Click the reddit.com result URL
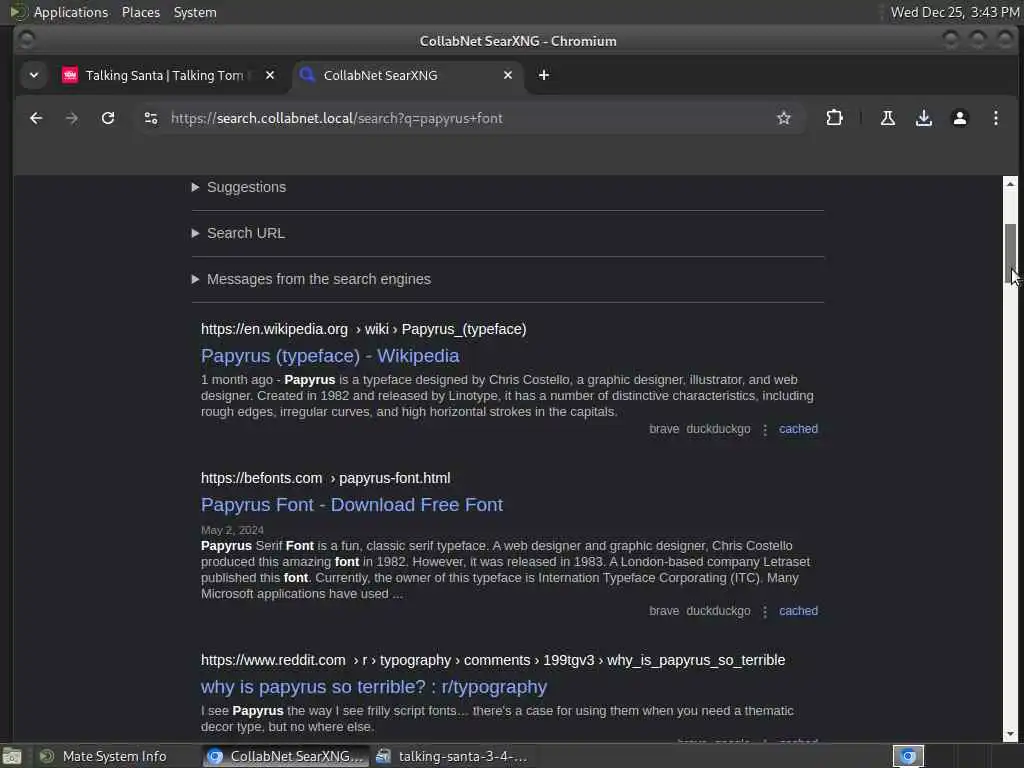The width and height of the screenshot is (1024, 768). pos(493,660)
